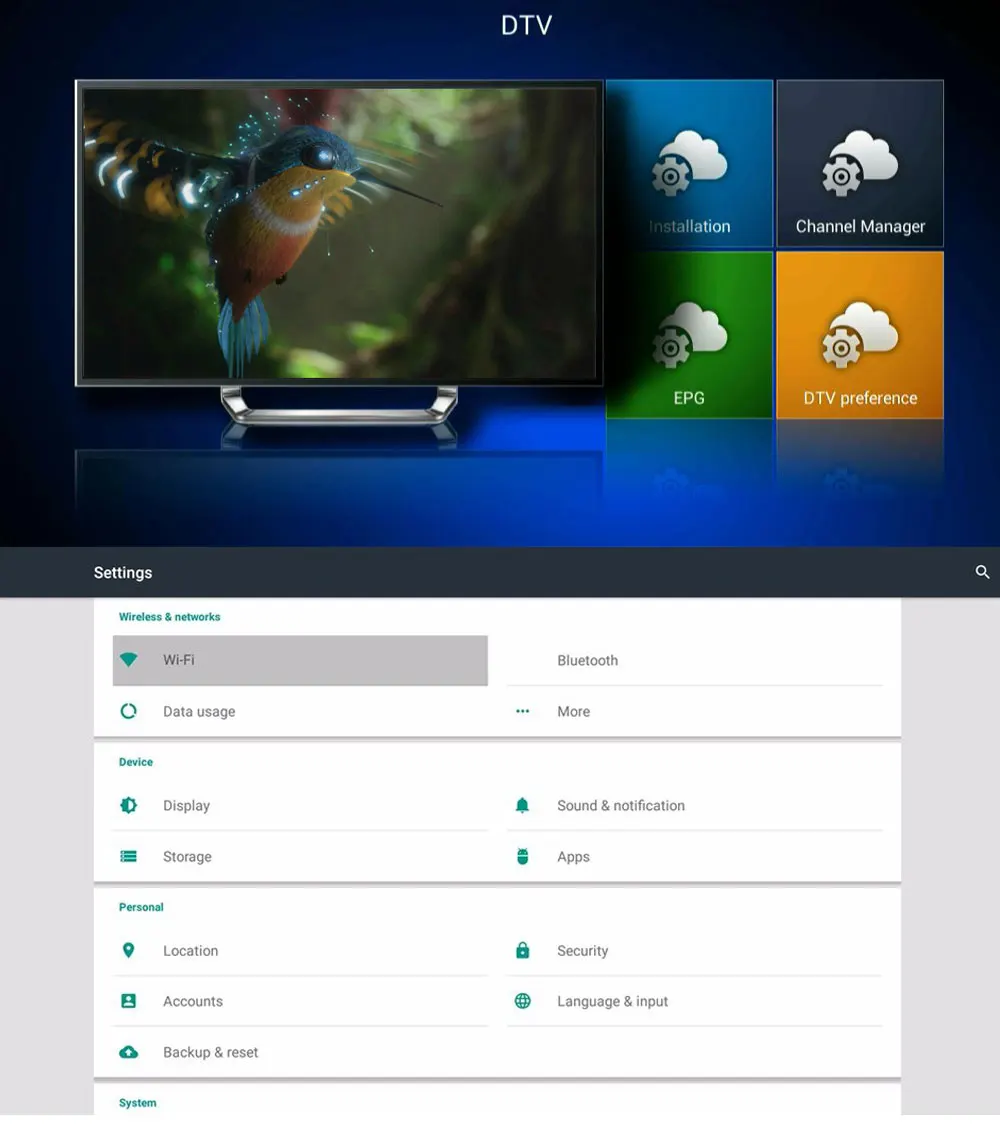Click the Installation cloud-gear icon
1000x1126 pixels.
click(x=689, y=163)
